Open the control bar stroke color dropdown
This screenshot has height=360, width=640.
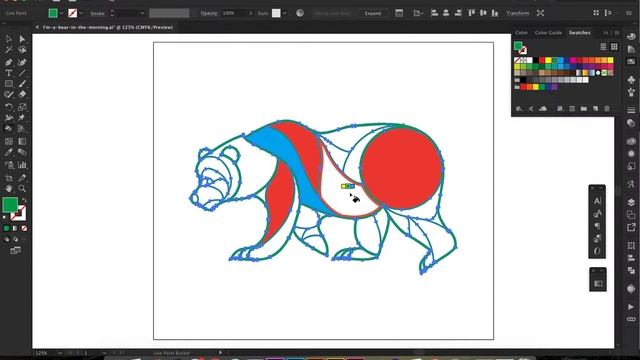[x=81, y=13]
